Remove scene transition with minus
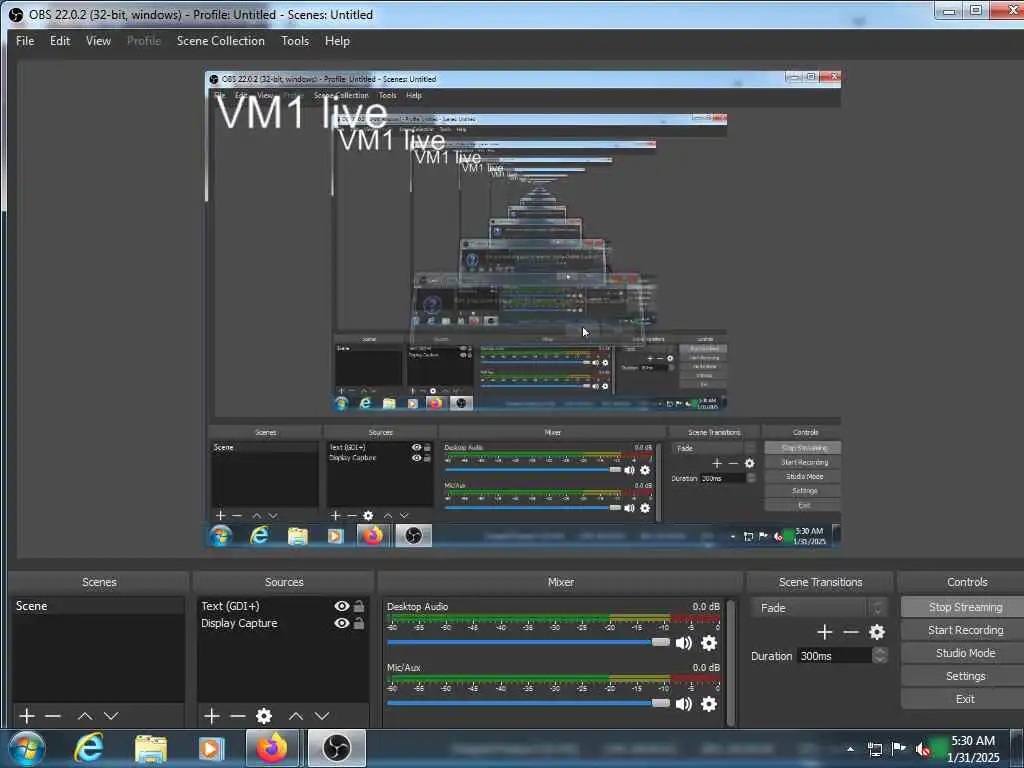This screenshot has width=1024, height=768. pos(850,632)
